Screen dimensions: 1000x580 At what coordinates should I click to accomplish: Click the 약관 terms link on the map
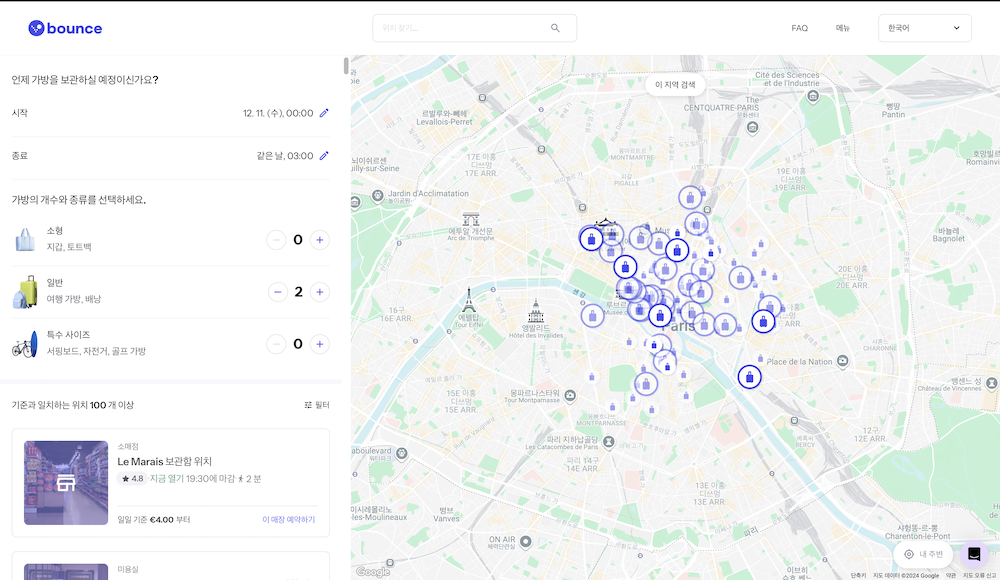click(x=950, y=576)
